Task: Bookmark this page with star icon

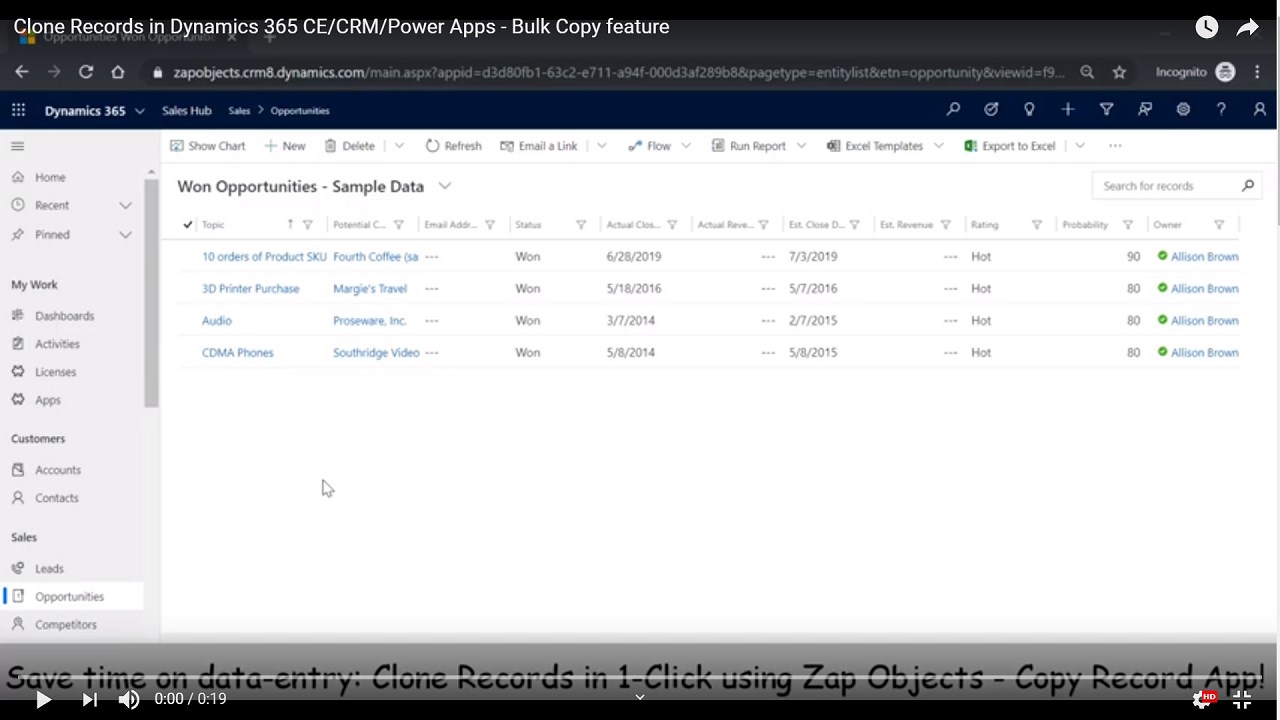Action: click(1119, 72)
